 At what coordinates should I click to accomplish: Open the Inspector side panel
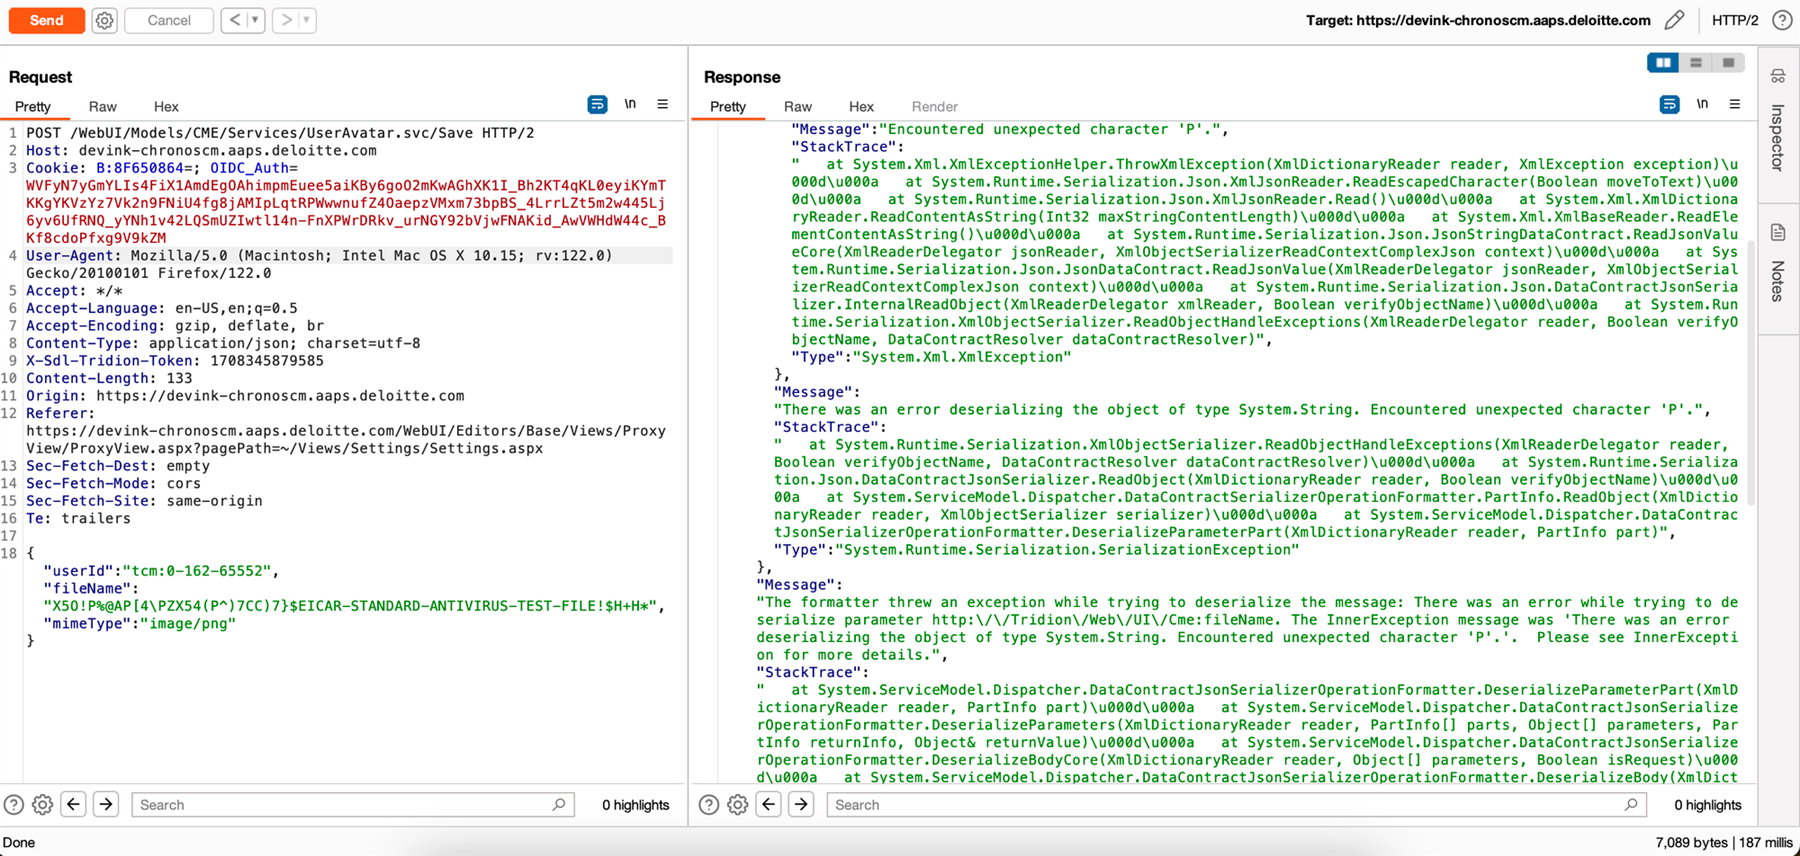tap(1778, 138)
